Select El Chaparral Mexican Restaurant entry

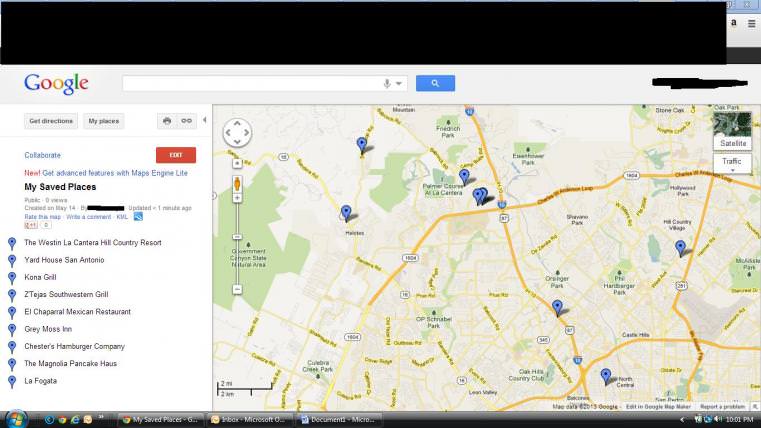click(x=77, y=312)
